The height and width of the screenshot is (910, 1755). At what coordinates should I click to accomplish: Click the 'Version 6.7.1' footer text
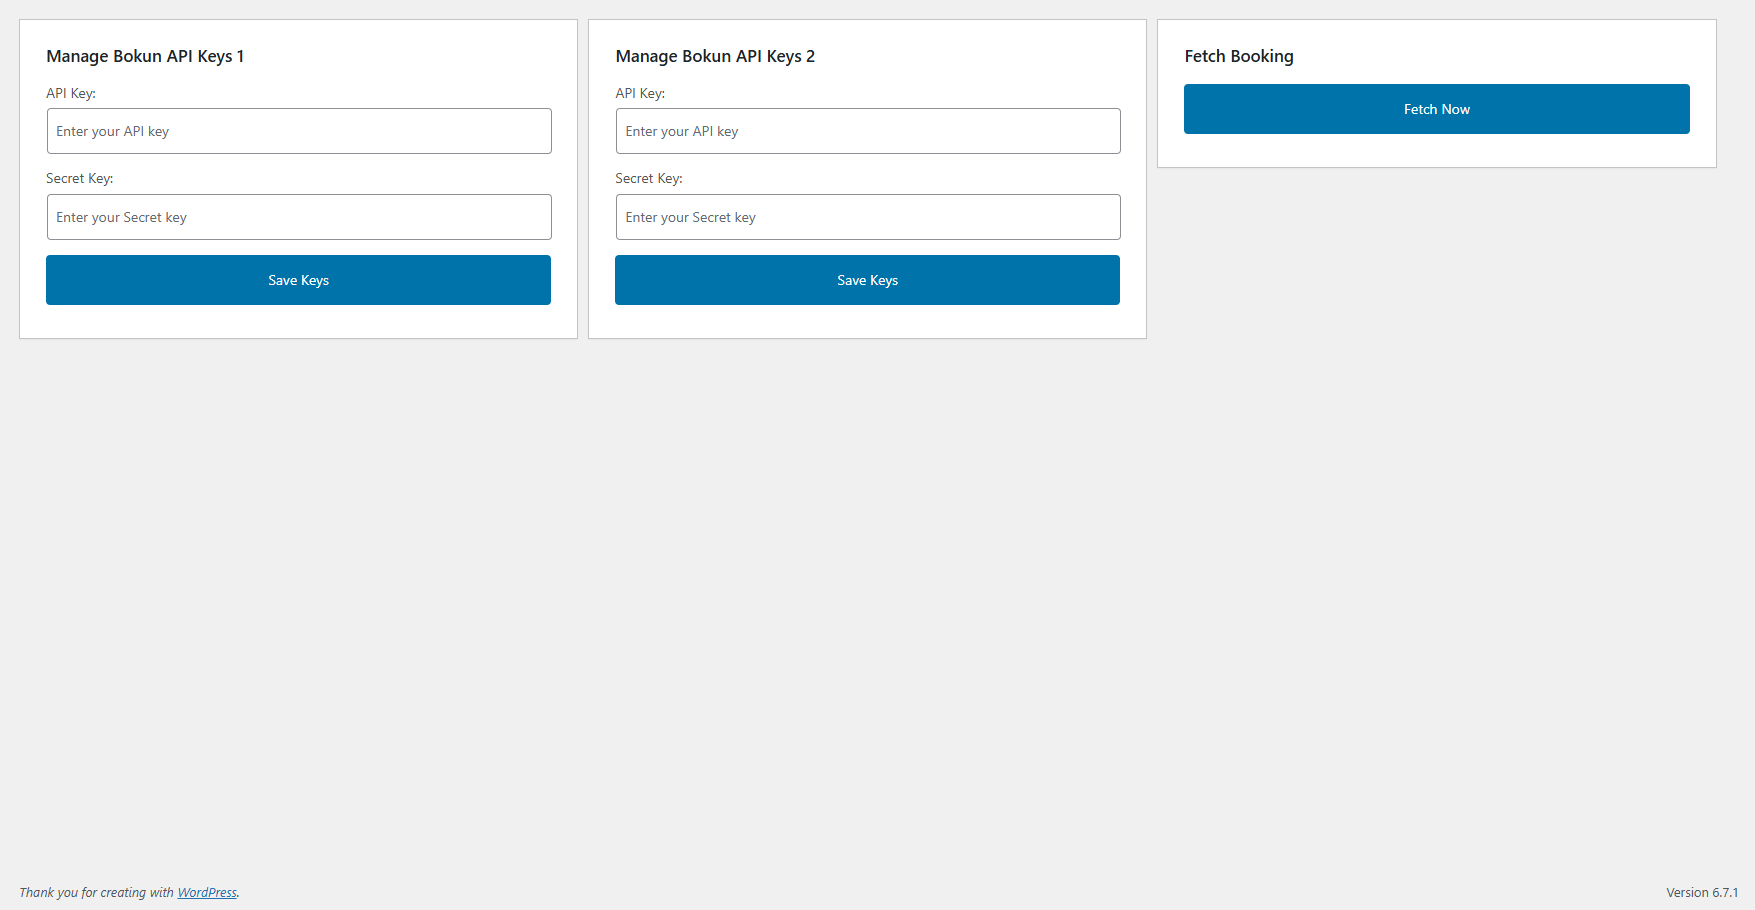[x=1702, y=893]
